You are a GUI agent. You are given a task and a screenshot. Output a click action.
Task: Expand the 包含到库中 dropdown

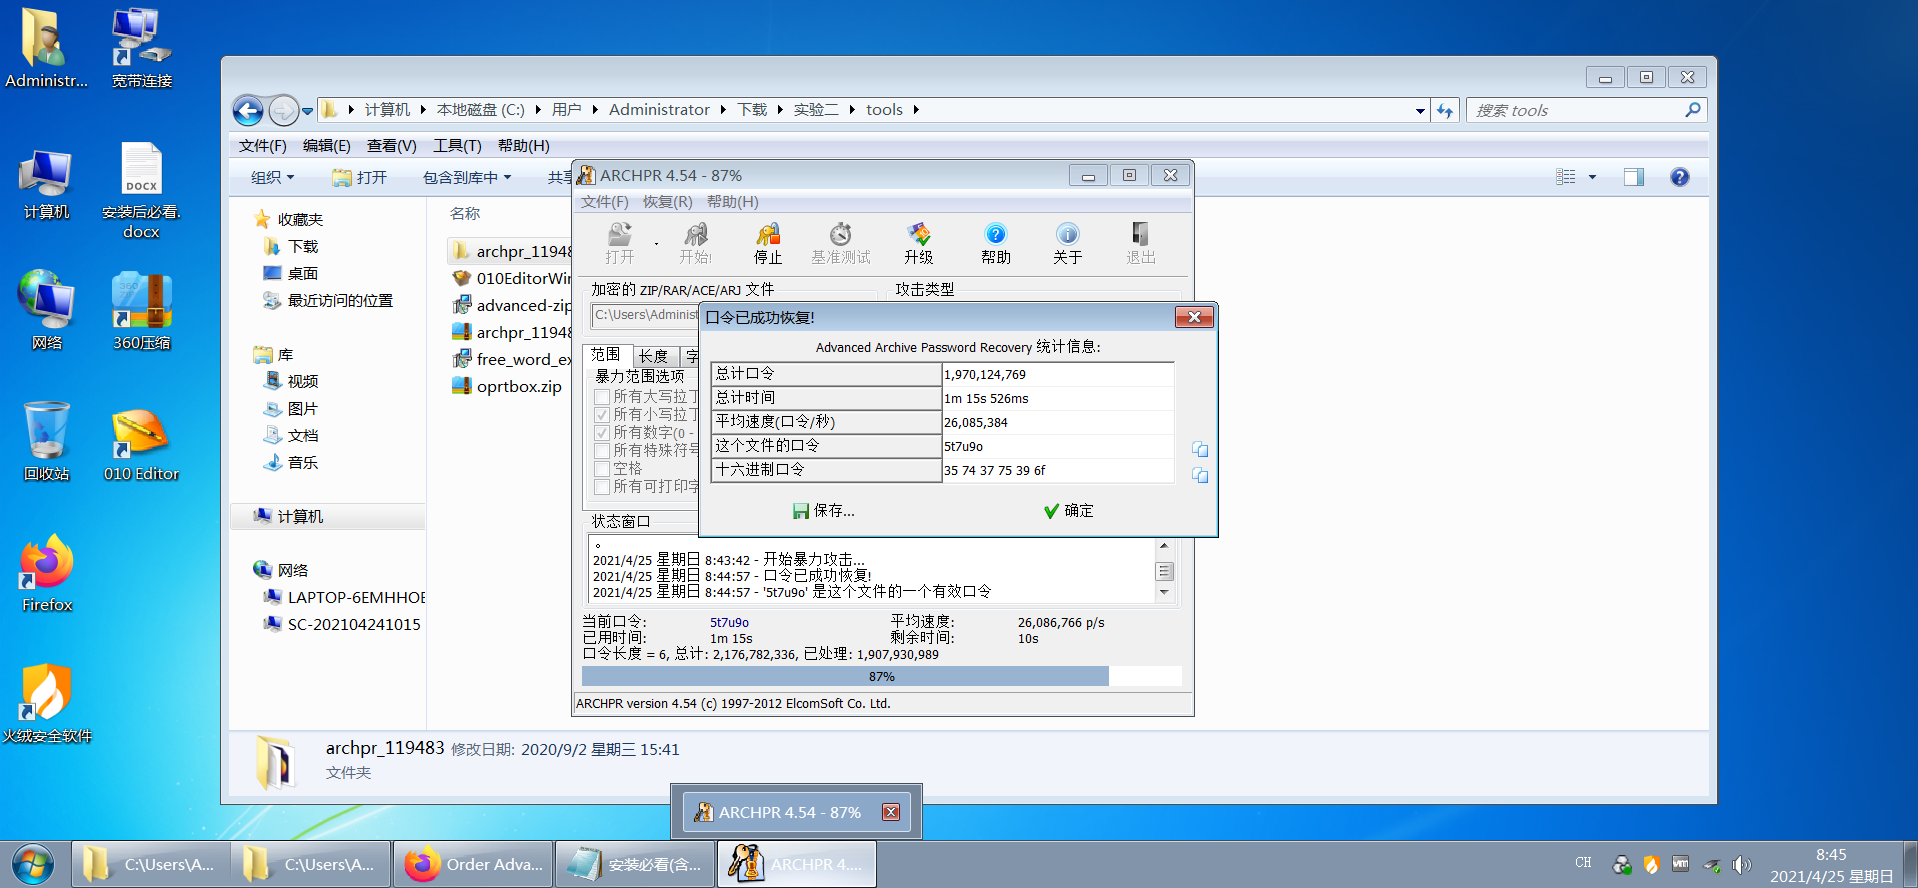467,177
